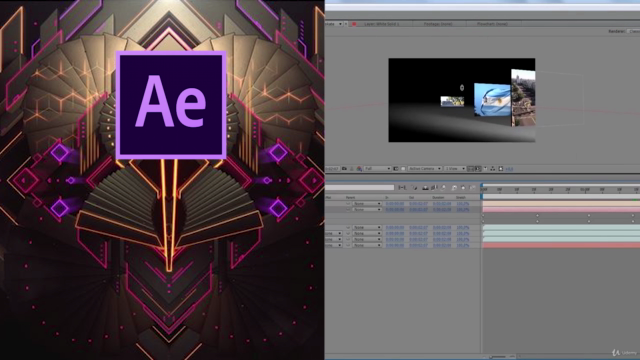Toggle pixel aspect ratio correction

471,169
